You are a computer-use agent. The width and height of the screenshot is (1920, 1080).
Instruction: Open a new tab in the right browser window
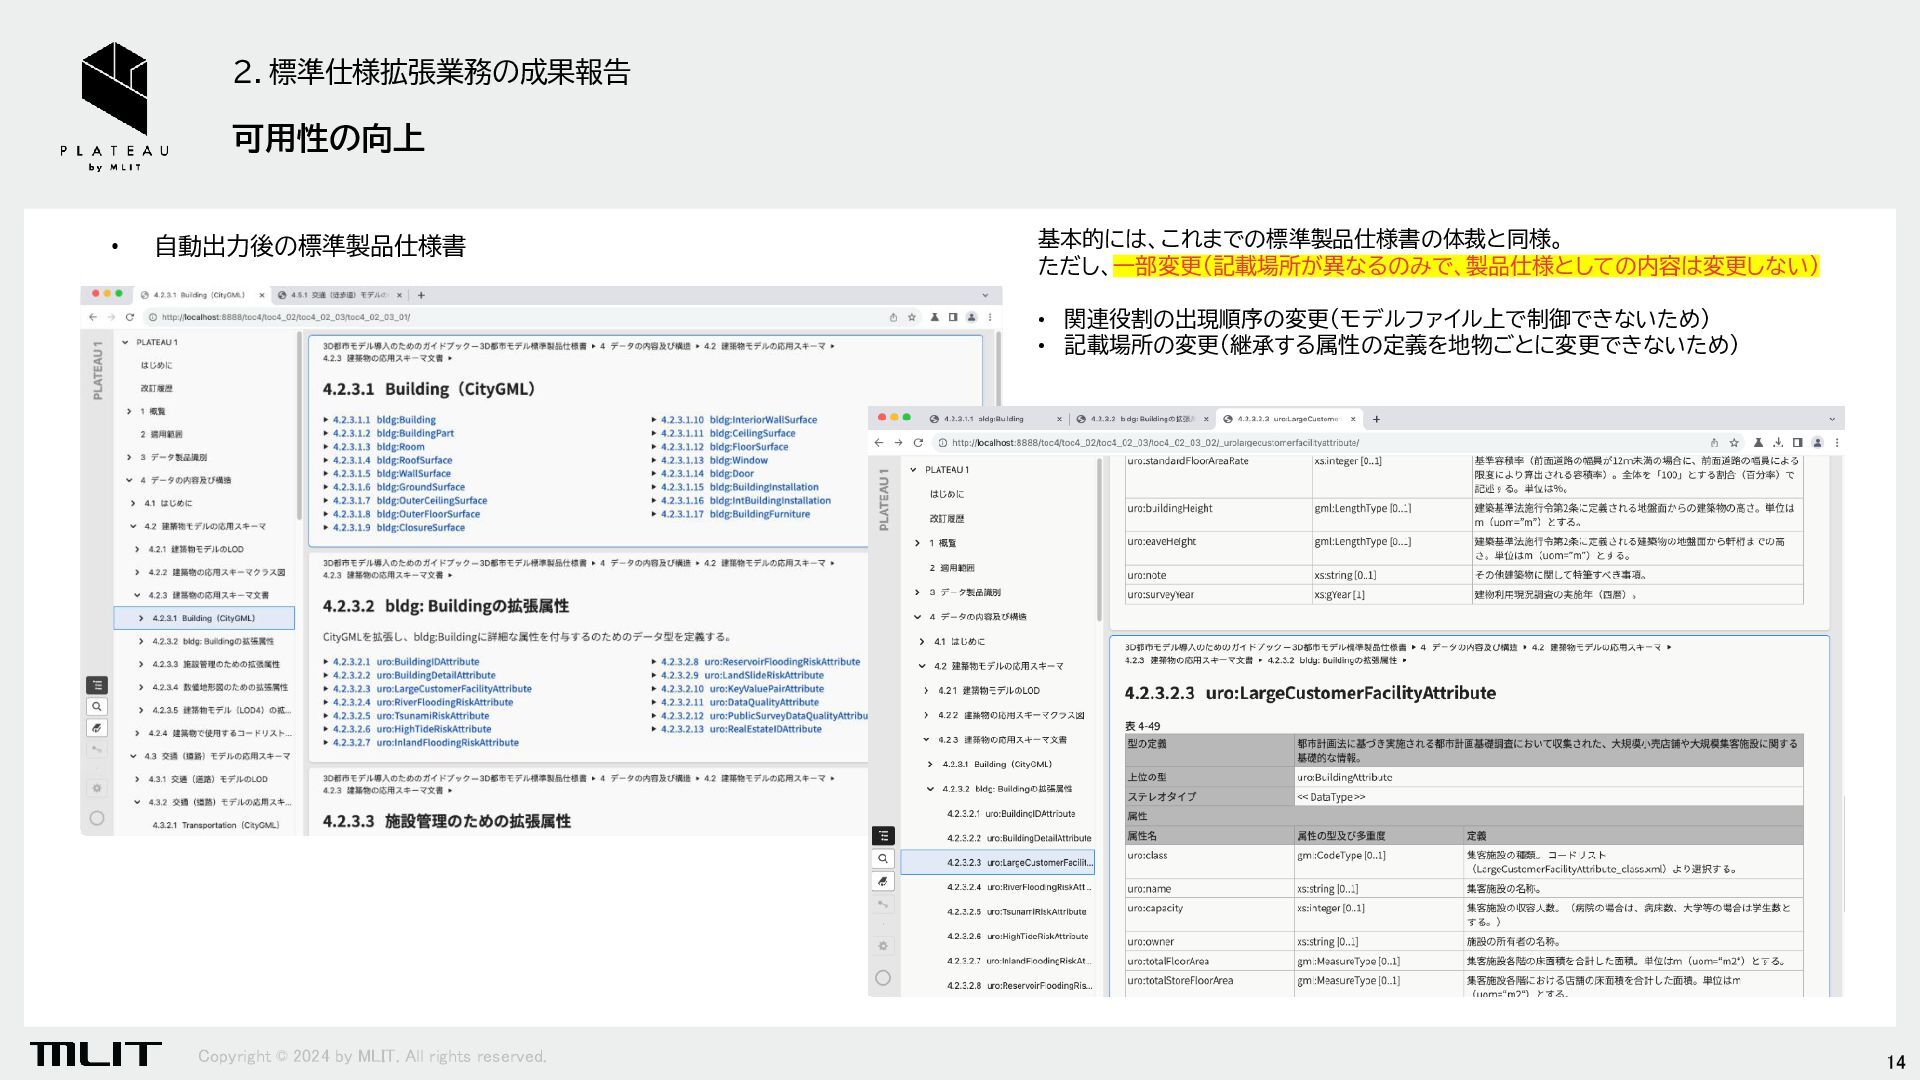(1376, 419)
